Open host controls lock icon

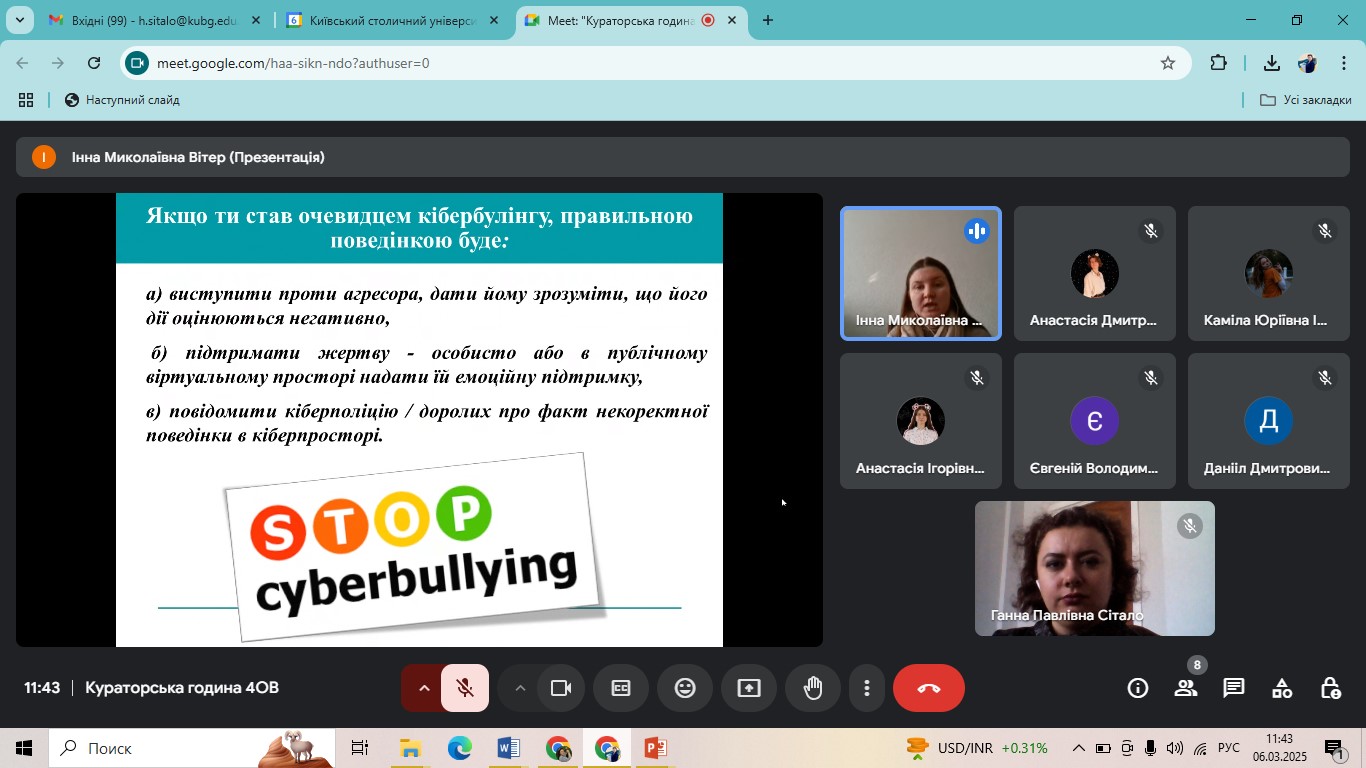[1330, 688]
